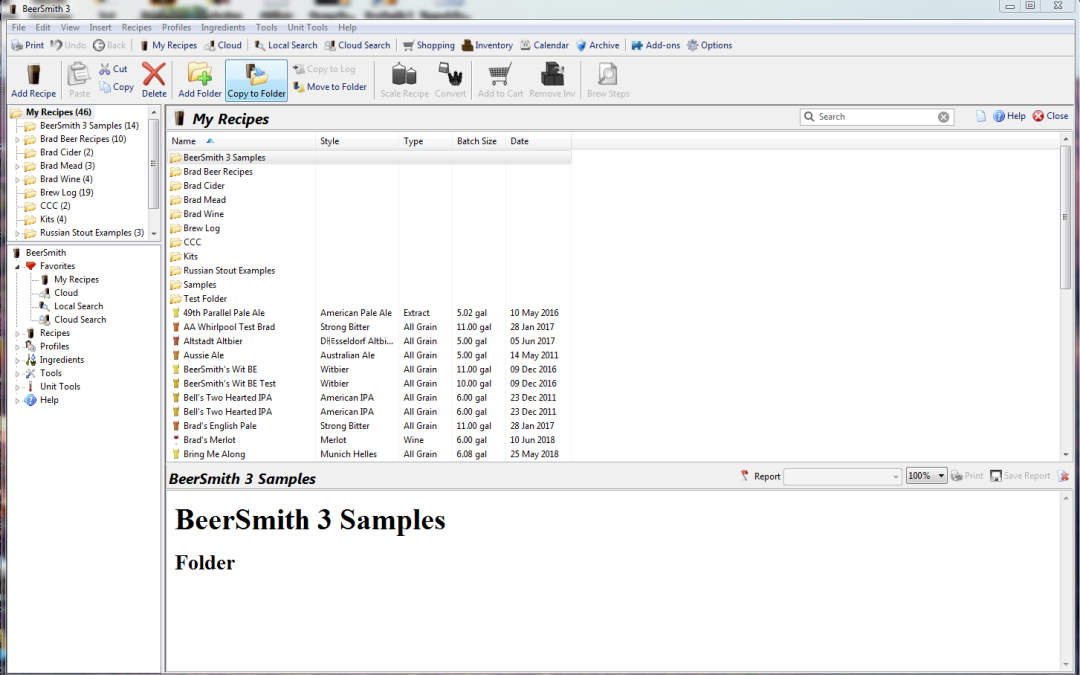This screenshot has height=675, width=1080.
Task: Click in the recipe Search field
Action: [x=876, y=117]
